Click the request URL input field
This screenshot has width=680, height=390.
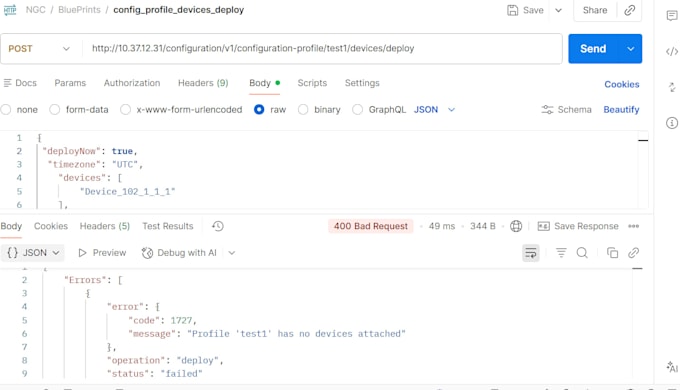click(x=322, y=49)
